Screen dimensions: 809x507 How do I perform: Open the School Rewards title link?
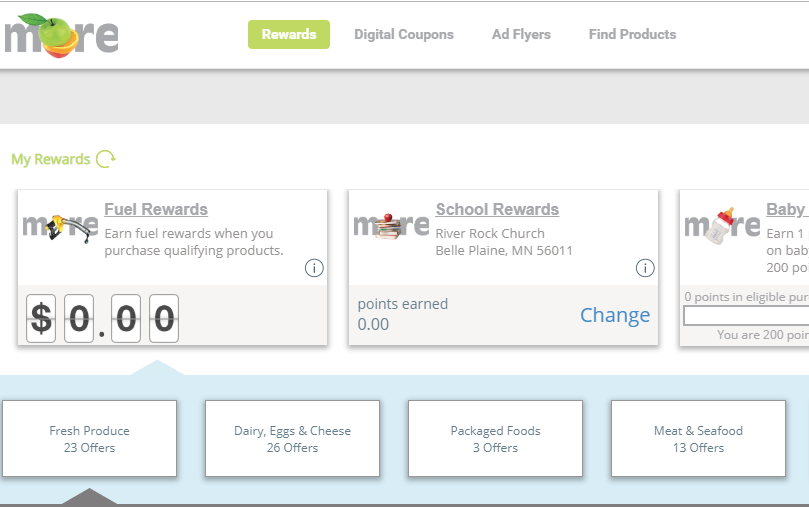click(x=497, y=210)
